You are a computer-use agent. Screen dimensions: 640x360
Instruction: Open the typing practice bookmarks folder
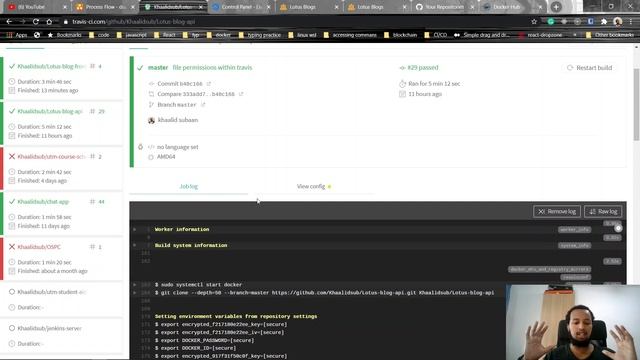click(260, 35)
